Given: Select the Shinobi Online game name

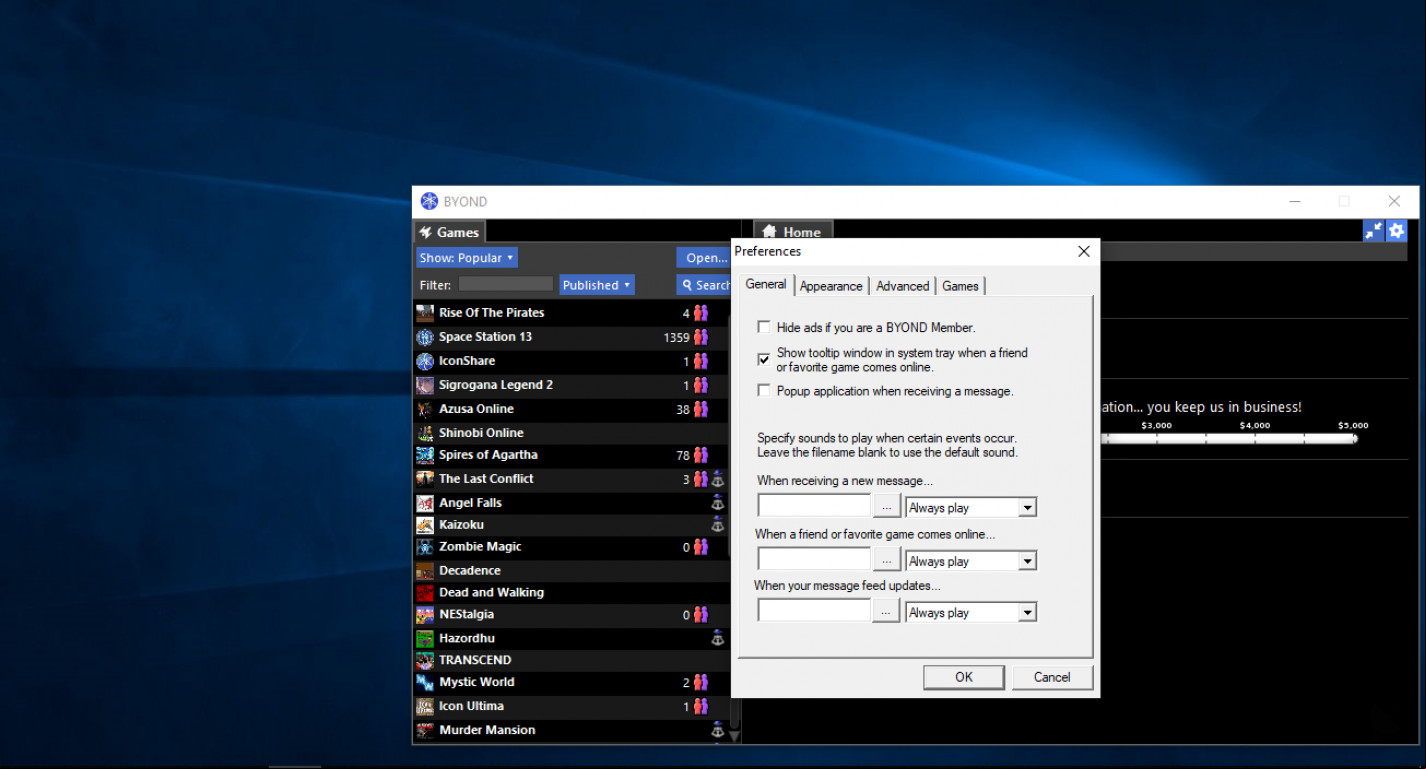Looking at the screenshot, I should [x=481, y=433].
